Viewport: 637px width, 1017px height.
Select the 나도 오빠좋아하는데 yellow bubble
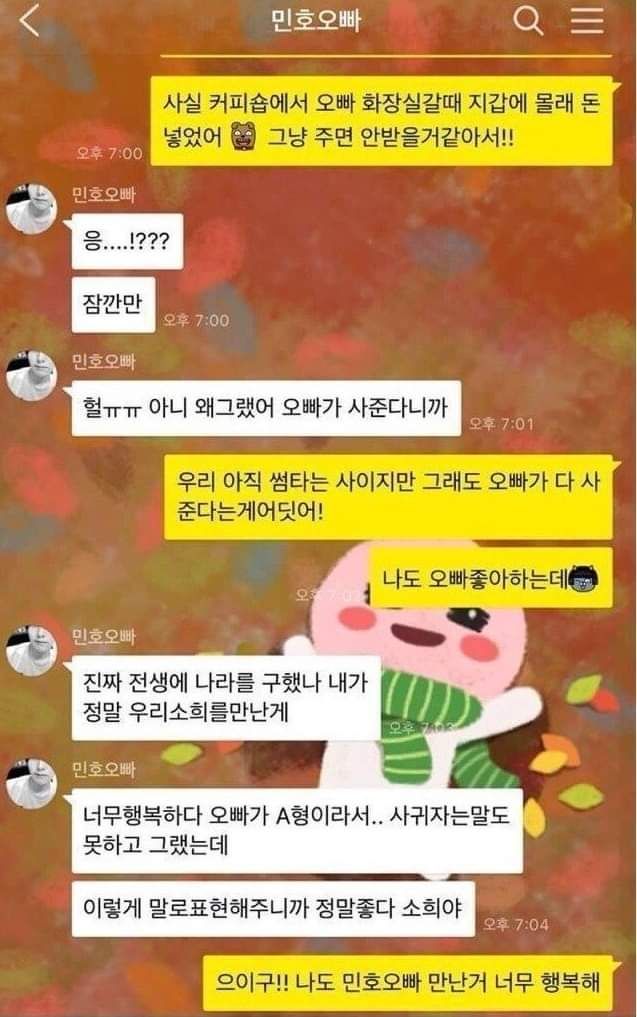pos(491,578)
